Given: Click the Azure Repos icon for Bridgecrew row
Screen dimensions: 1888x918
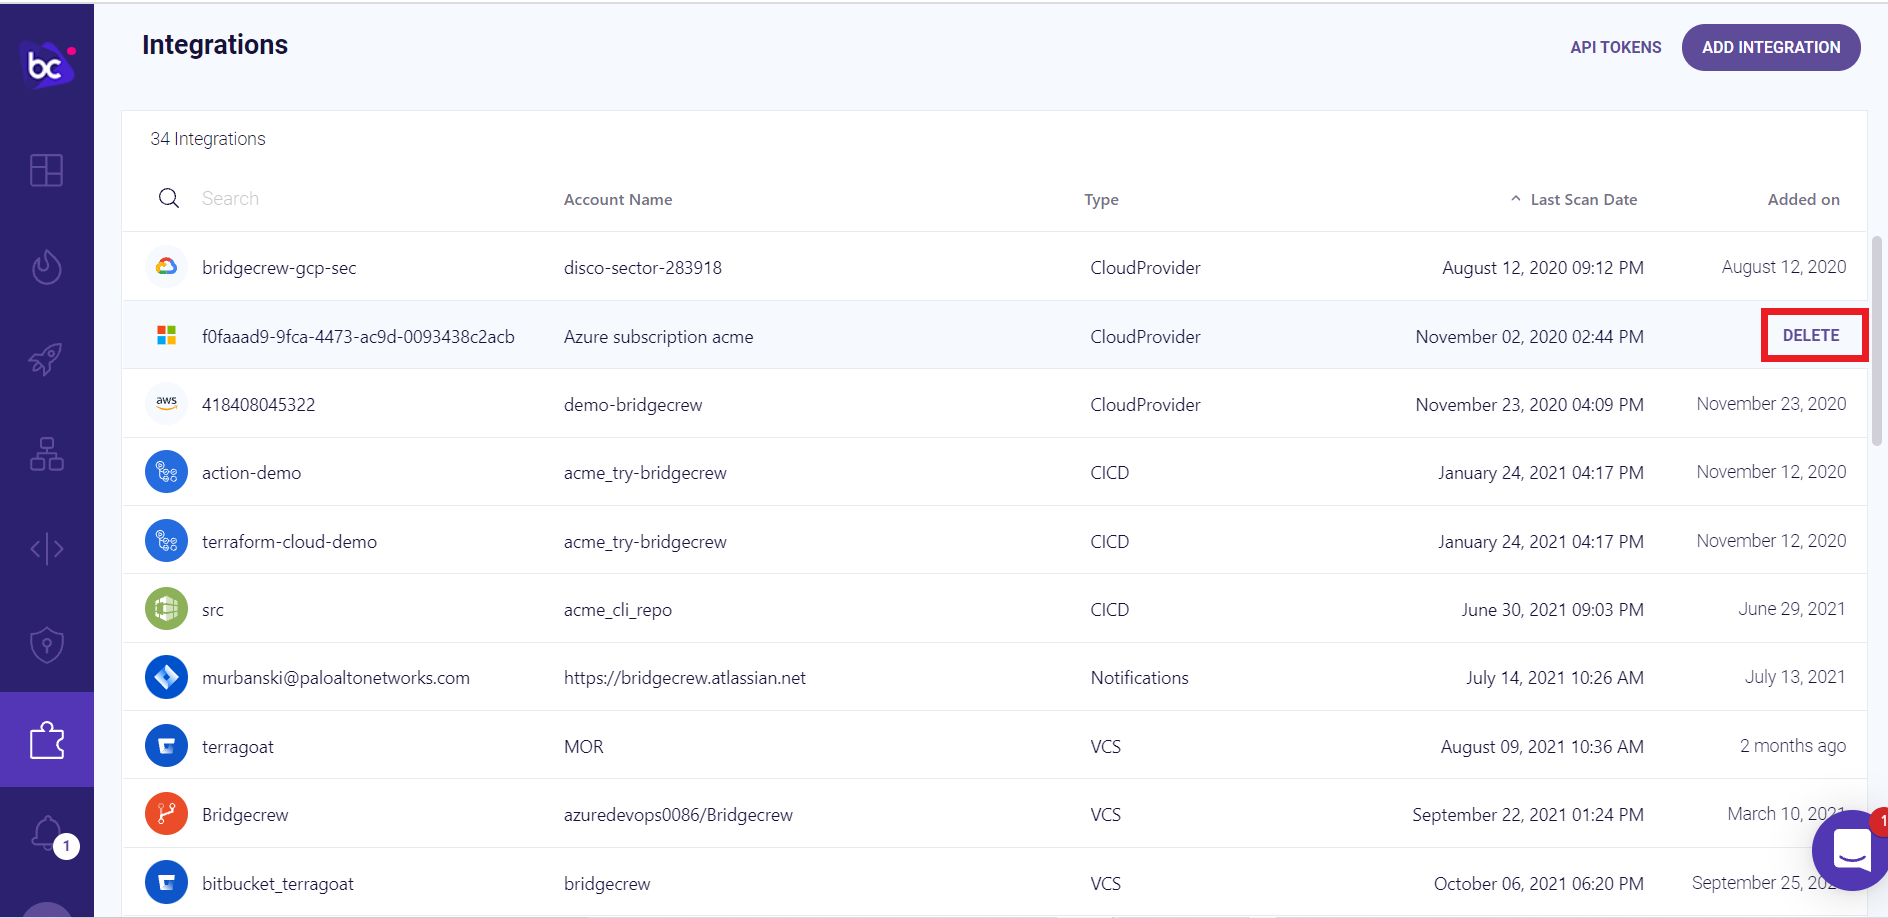Looking at the screenshot, I should pos(166,814).
